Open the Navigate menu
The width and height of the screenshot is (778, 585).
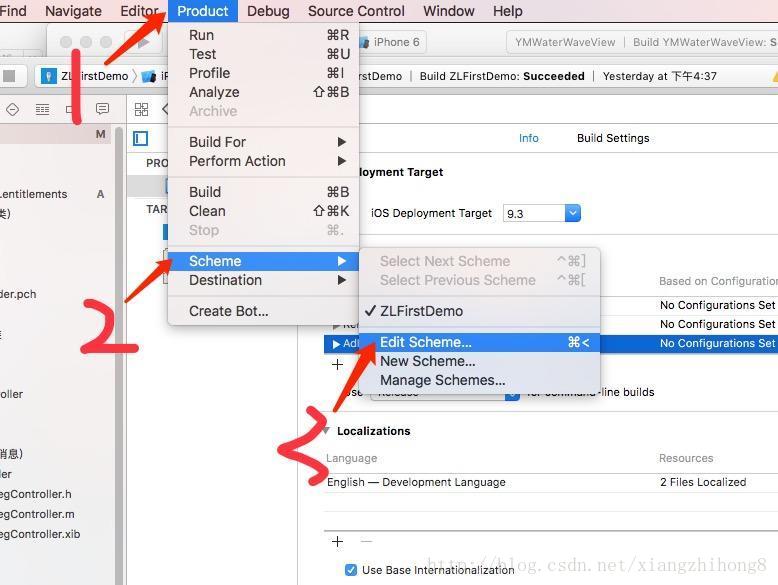tap(73, 11)
